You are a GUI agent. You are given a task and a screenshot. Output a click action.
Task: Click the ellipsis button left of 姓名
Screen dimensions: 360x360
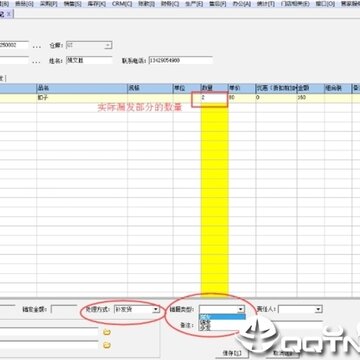point(37,62)
